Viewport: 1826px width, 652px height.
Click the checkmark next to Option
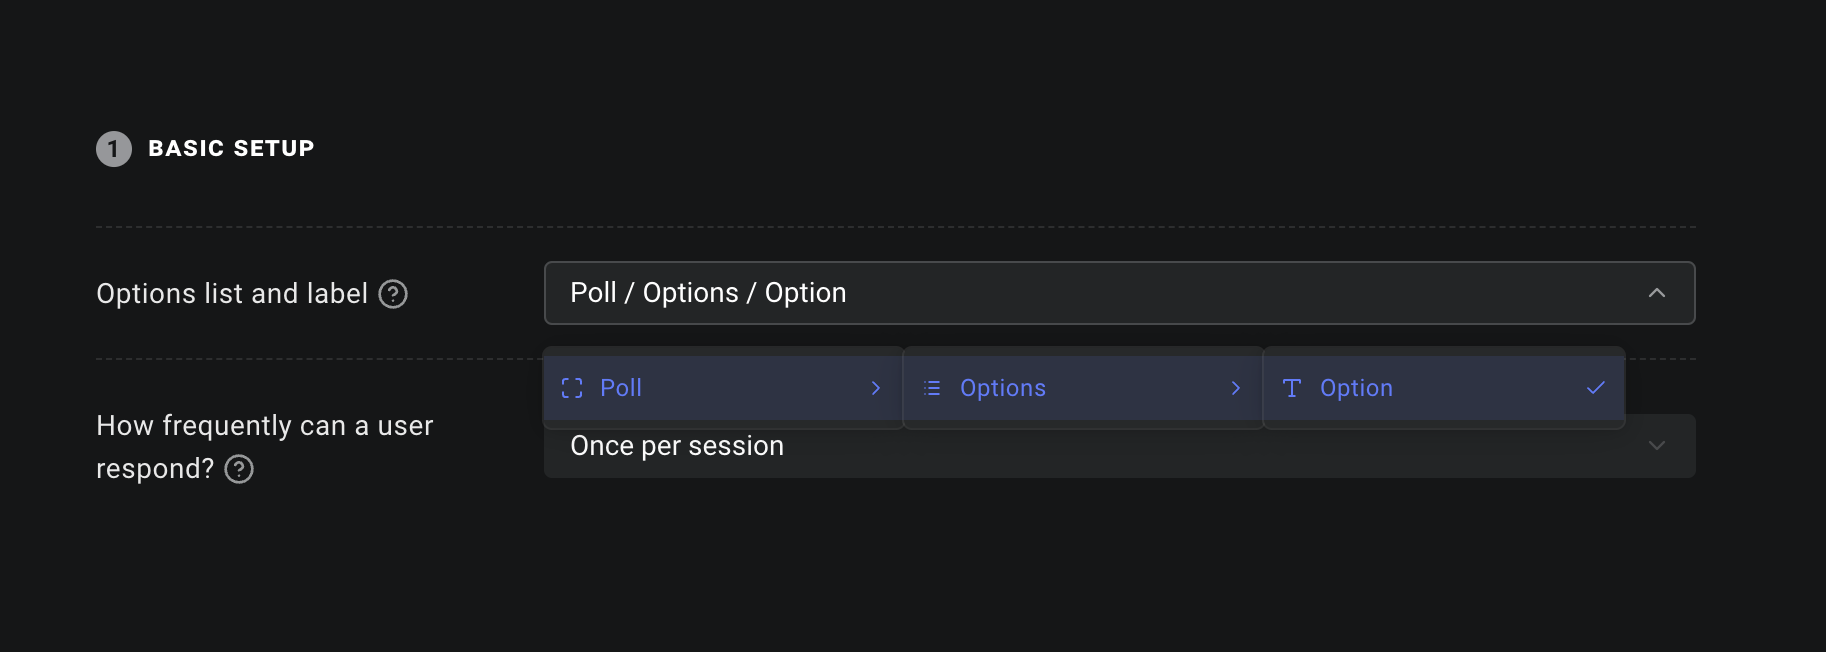click(1596, 388)
